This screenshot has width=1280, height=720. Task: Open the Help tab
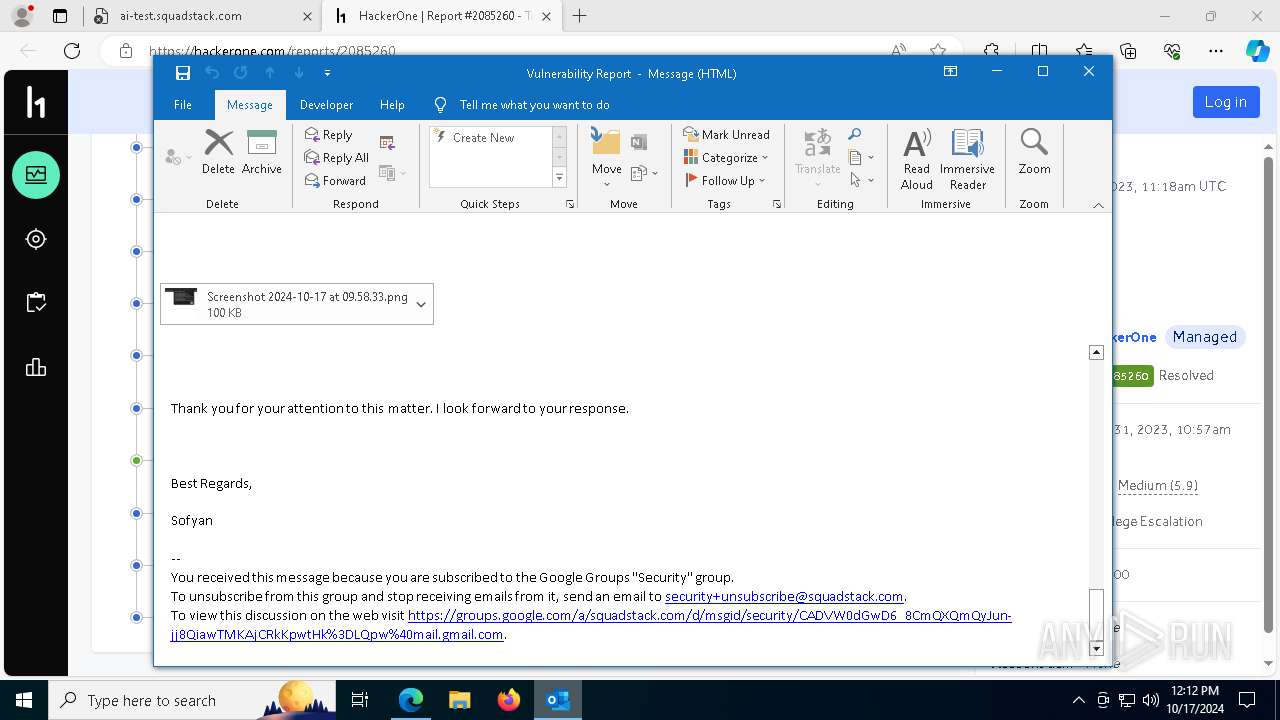pos(392,105)
